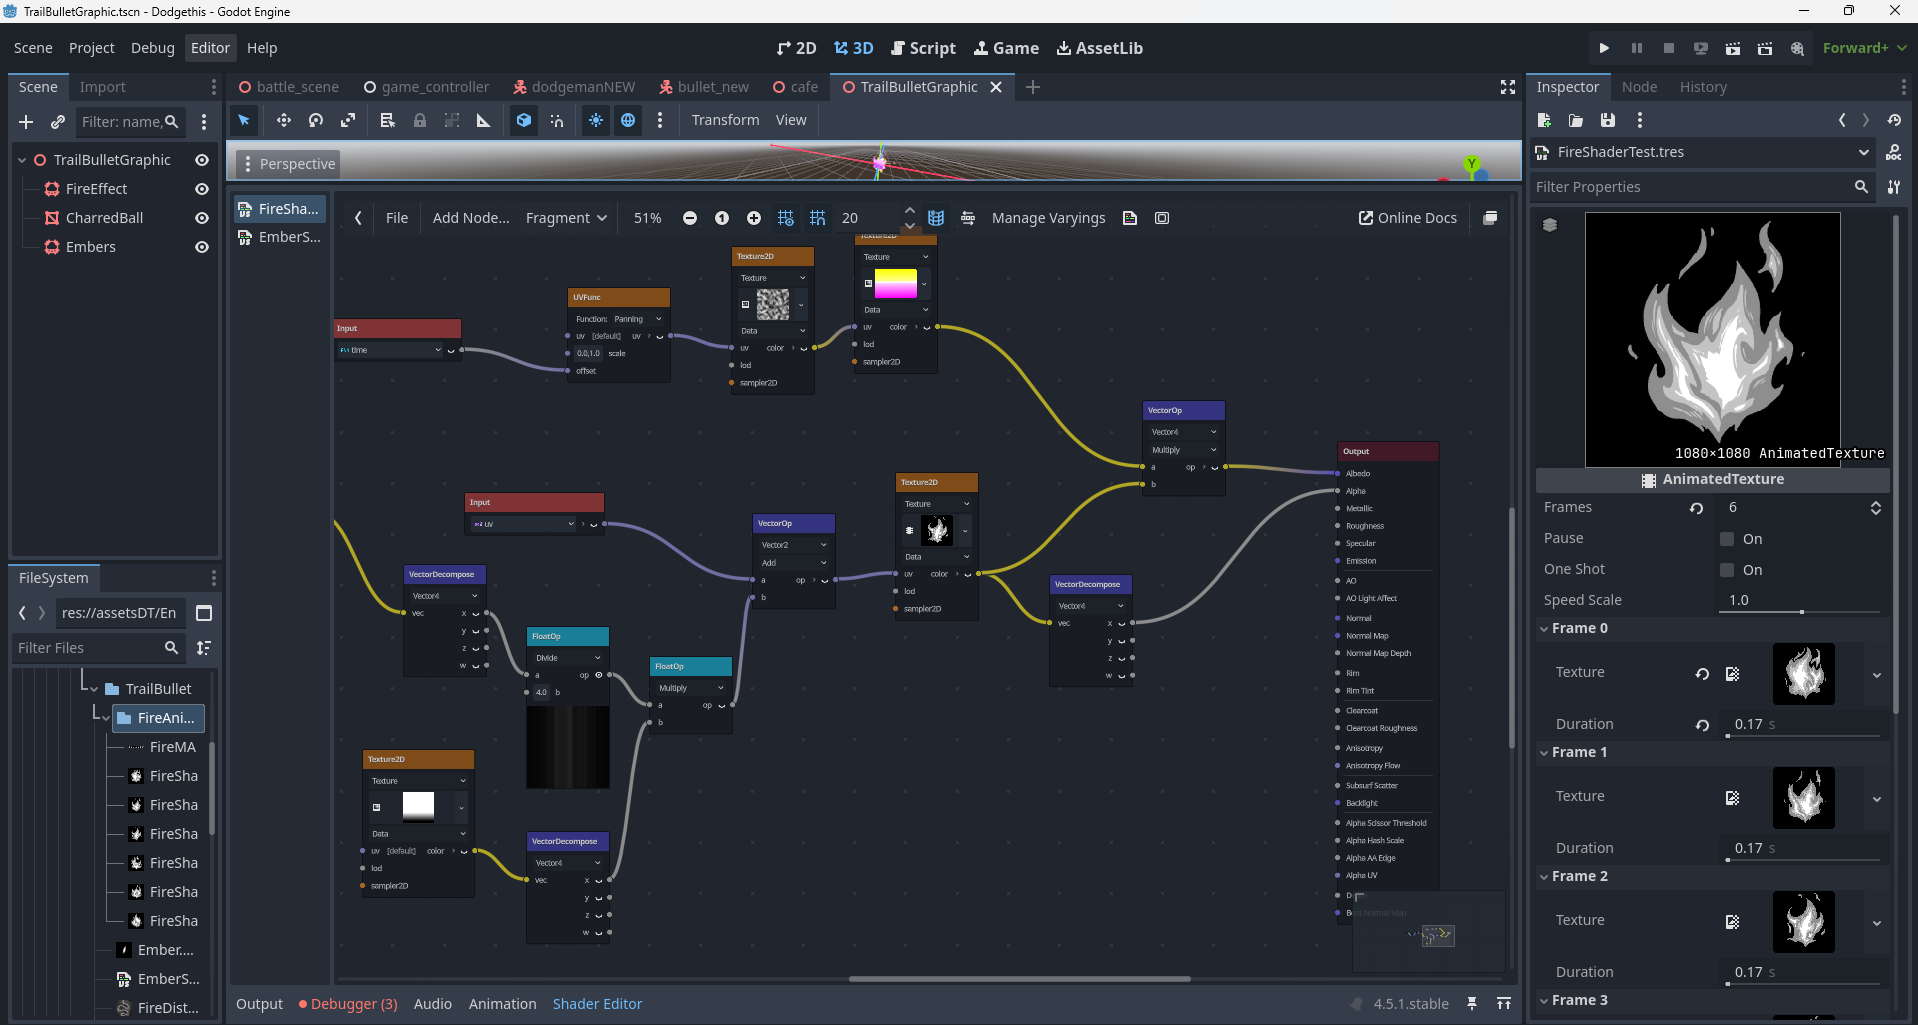The image size is (1918, 1025).
Task: Adjust the Speed Scale slider
Action: click(x=1802, y=611)
